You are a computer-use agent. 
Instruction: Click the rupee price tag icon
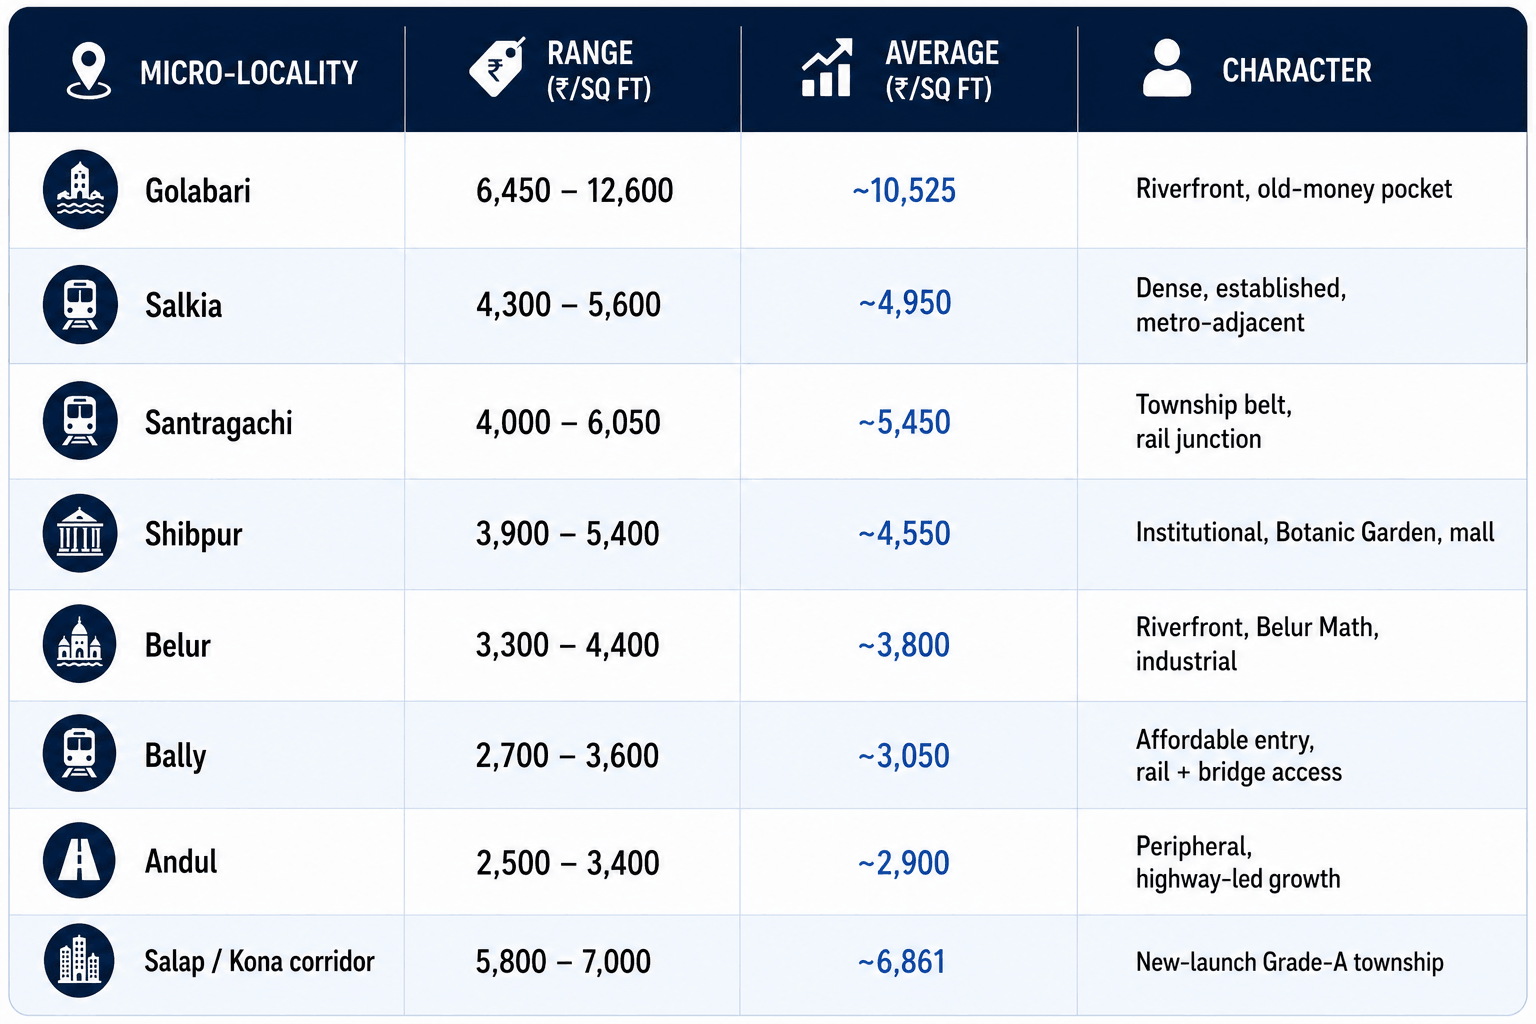coord(497,67)
